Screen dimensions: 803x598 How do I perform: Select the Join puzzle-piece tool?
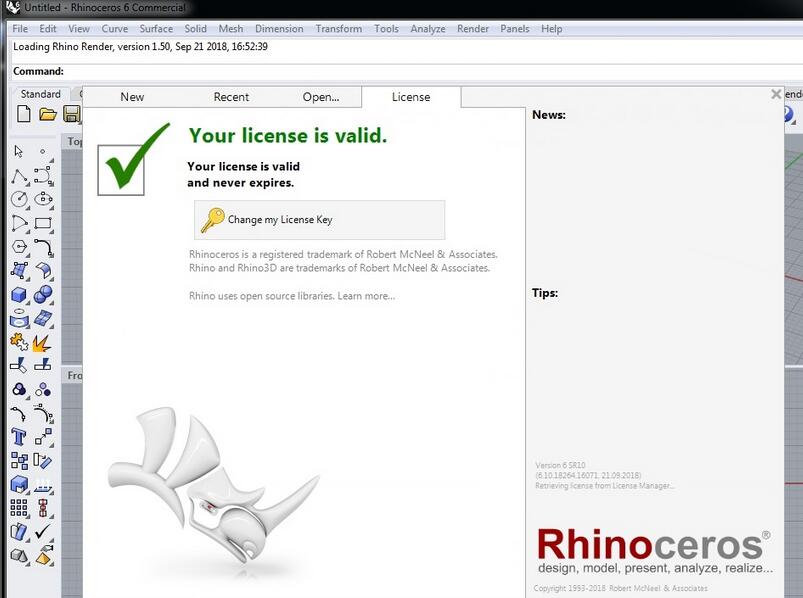(19, 341)
